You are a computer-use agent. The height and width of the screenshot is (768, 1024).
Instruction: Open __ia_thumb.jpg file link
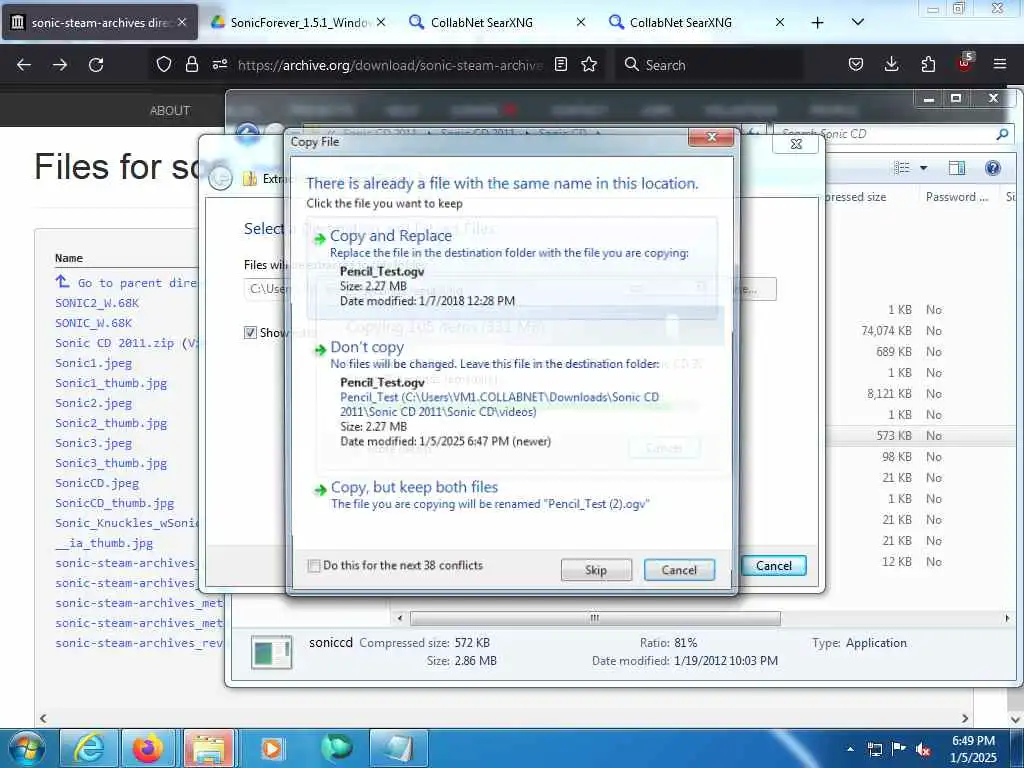(x=104, y=543)
